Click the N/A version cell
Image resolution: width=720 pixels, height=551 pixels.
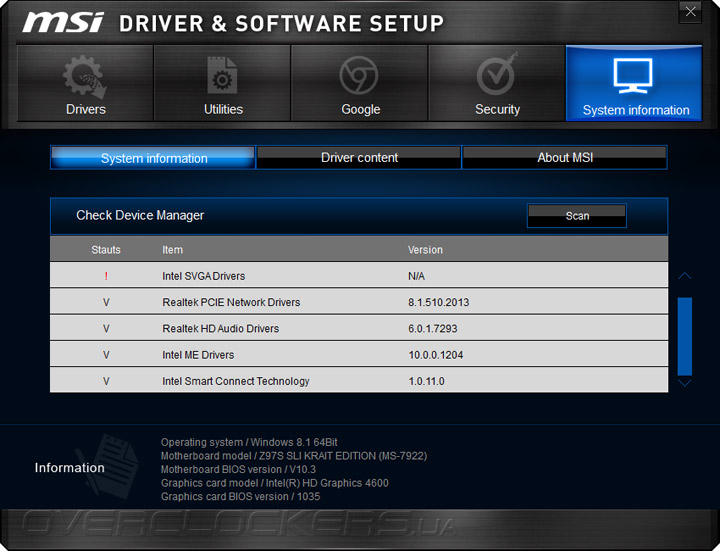416,276
